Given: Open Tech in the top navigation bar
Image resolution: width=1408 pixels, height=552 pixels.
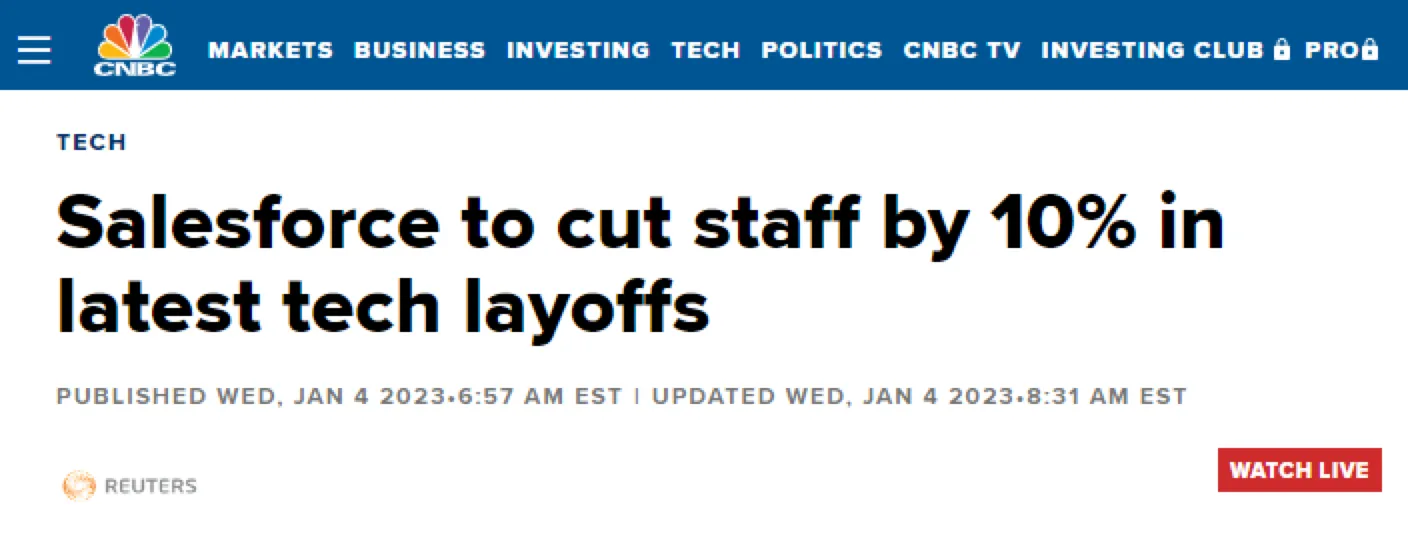Looking at the screenshot, I should coord(705,50).
